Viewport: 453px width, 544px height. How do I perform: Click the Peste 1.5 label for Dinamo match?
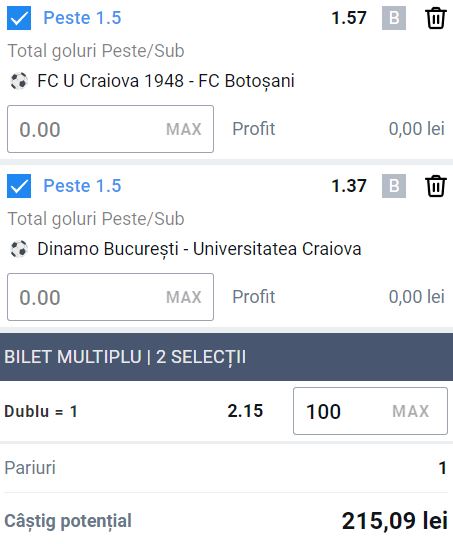click(x=82, y=186)
